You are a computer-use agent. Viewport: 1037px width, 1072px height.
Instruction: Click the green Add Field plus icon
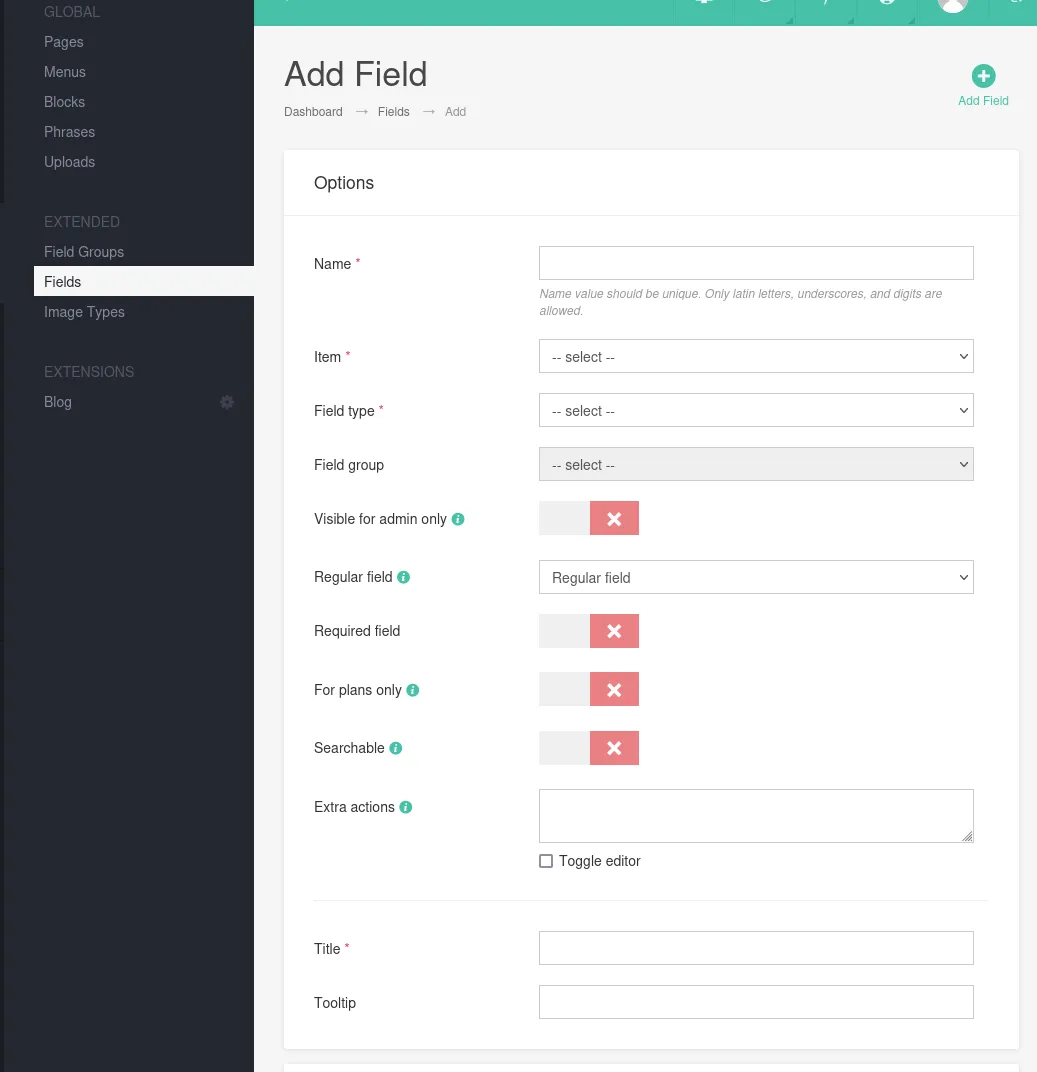coord(983,76)
